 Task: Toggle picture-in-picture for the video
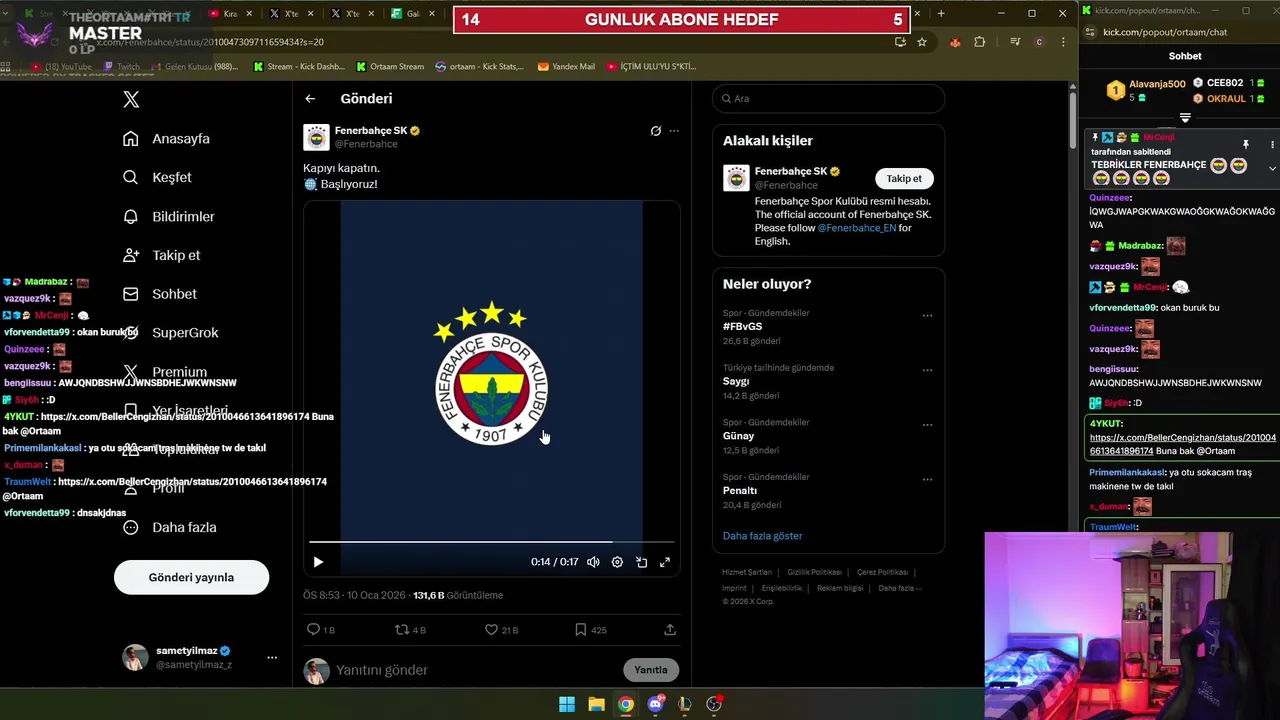point(641,562)
